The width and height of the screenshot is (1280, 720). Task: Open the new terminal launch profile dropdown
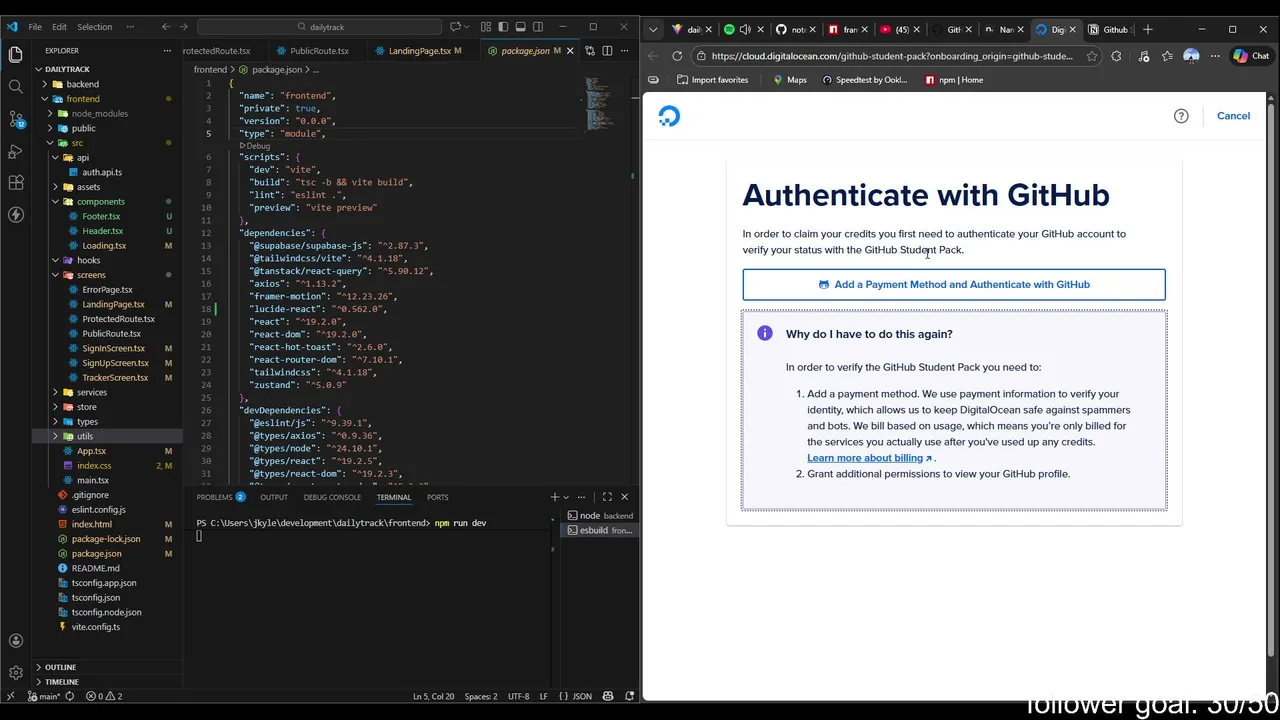(566, 497)
